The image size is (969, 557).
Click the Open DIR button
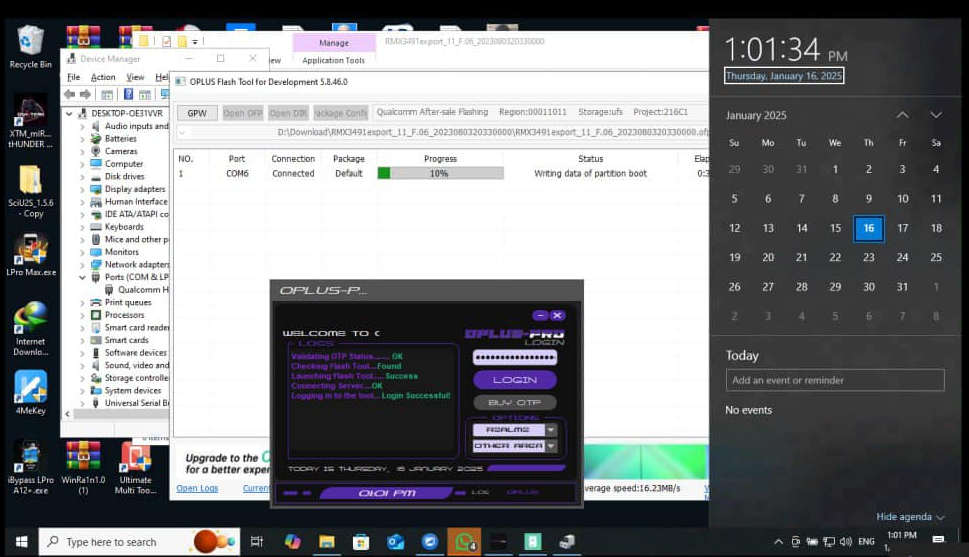[288, 113]
